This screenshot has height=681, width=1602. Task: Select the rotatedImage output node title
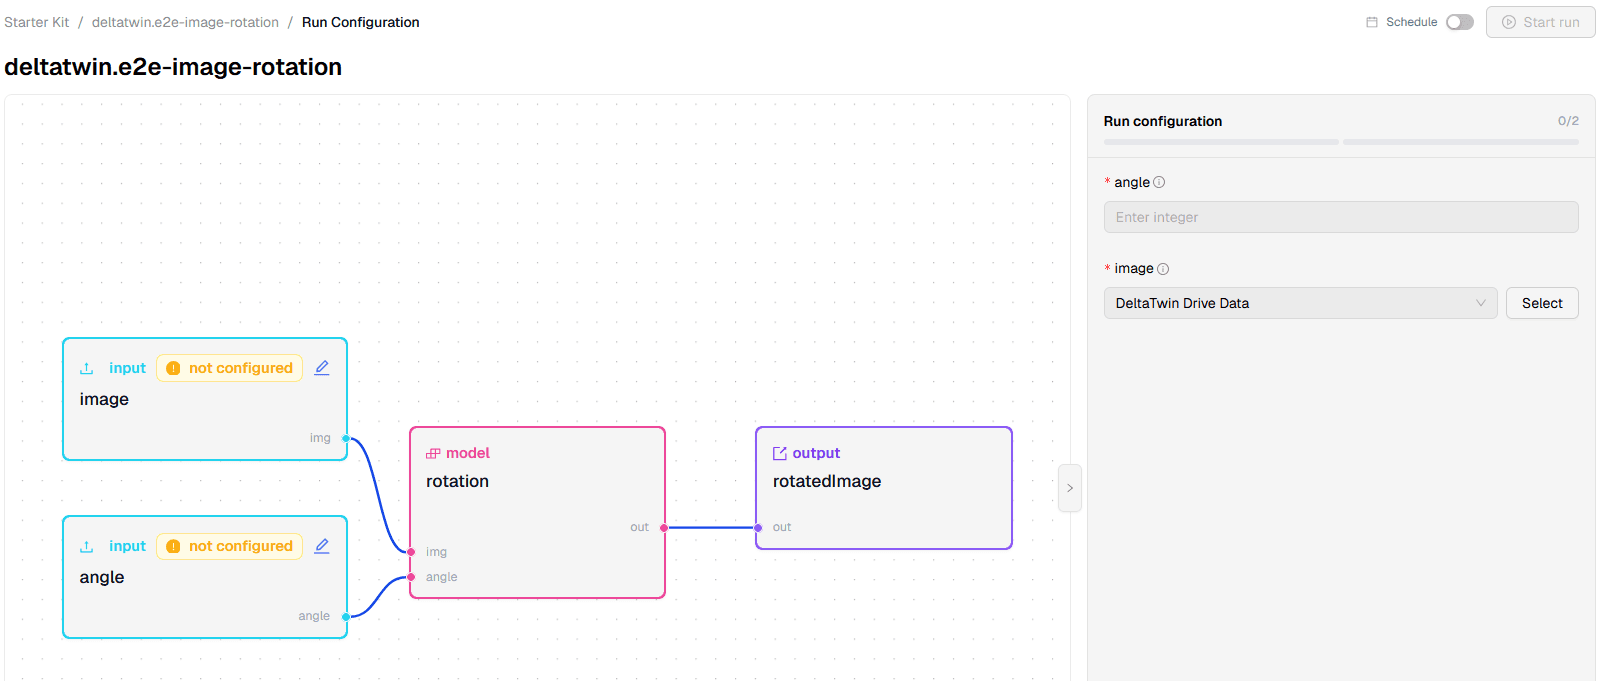pos(827,481)
